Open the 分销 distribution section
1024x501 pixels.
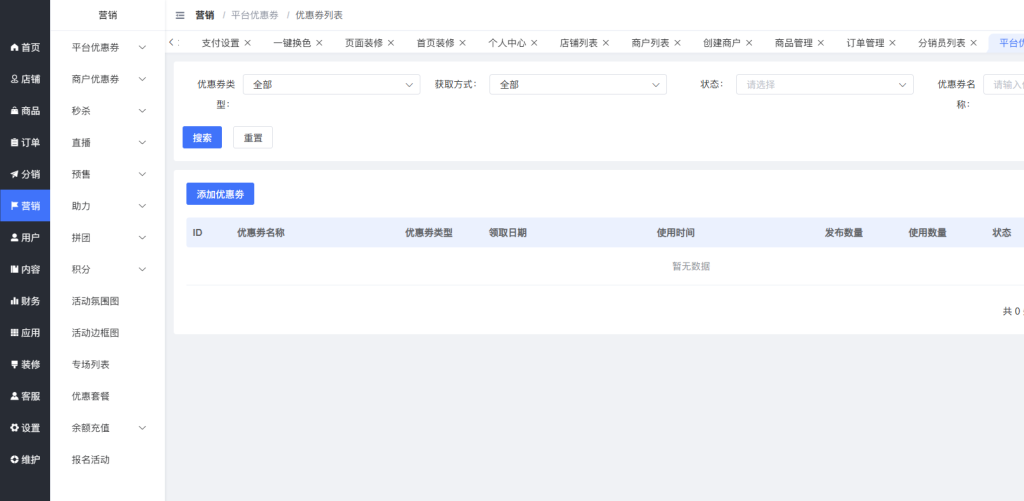(x=25, y=174)
